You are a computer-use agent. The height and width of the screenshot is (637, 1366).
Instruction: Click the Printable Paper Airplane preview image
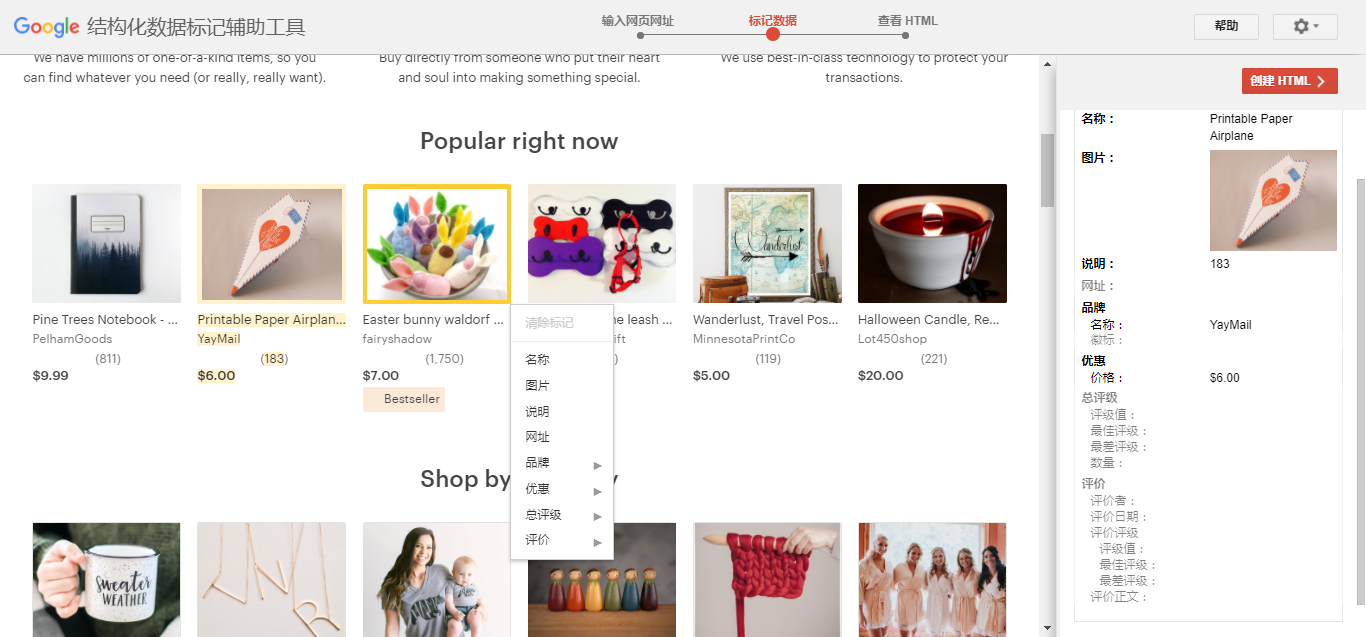[1273, 200]
